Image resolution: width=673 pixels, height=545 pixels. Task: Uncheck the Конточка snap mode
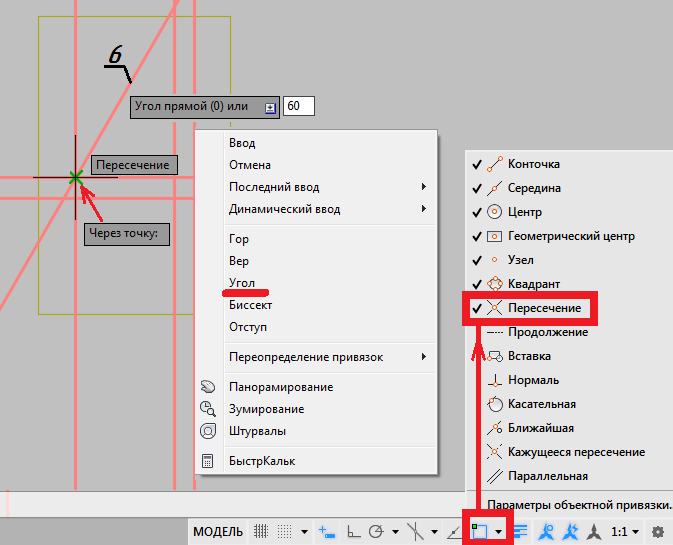tap(534, 164)
